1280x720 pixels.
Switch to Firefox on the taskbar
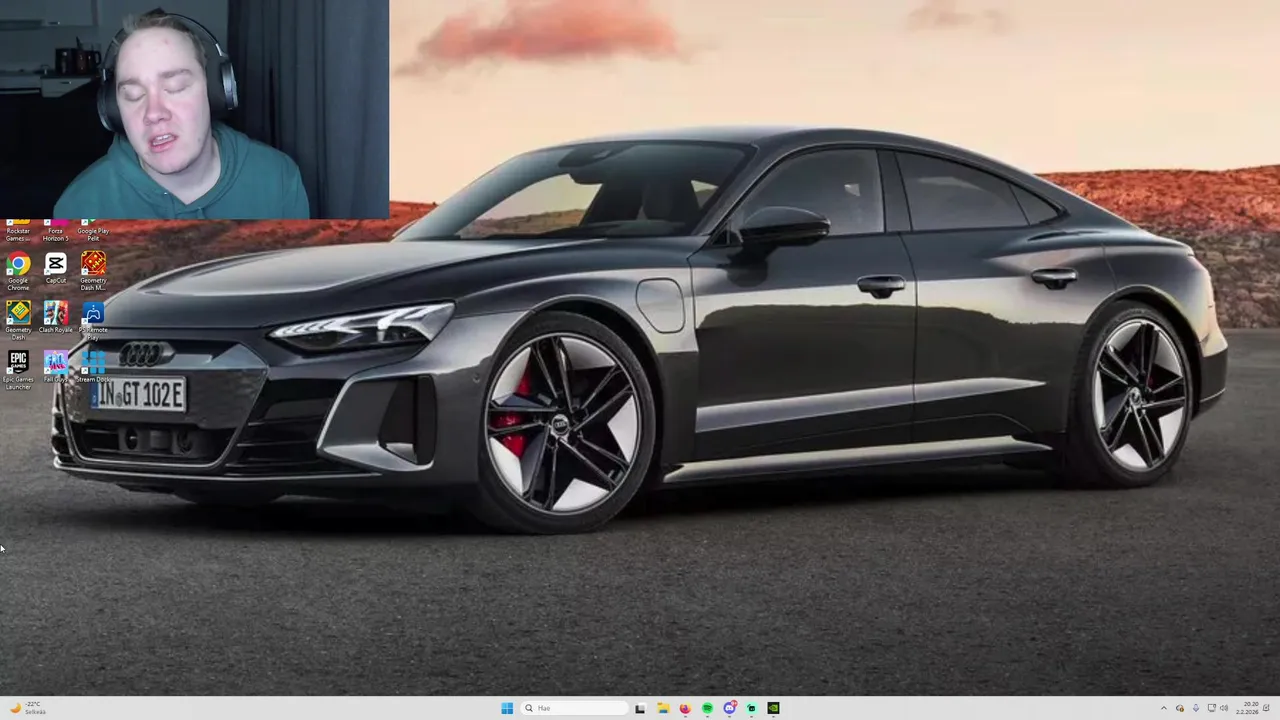tap(685, 708)
